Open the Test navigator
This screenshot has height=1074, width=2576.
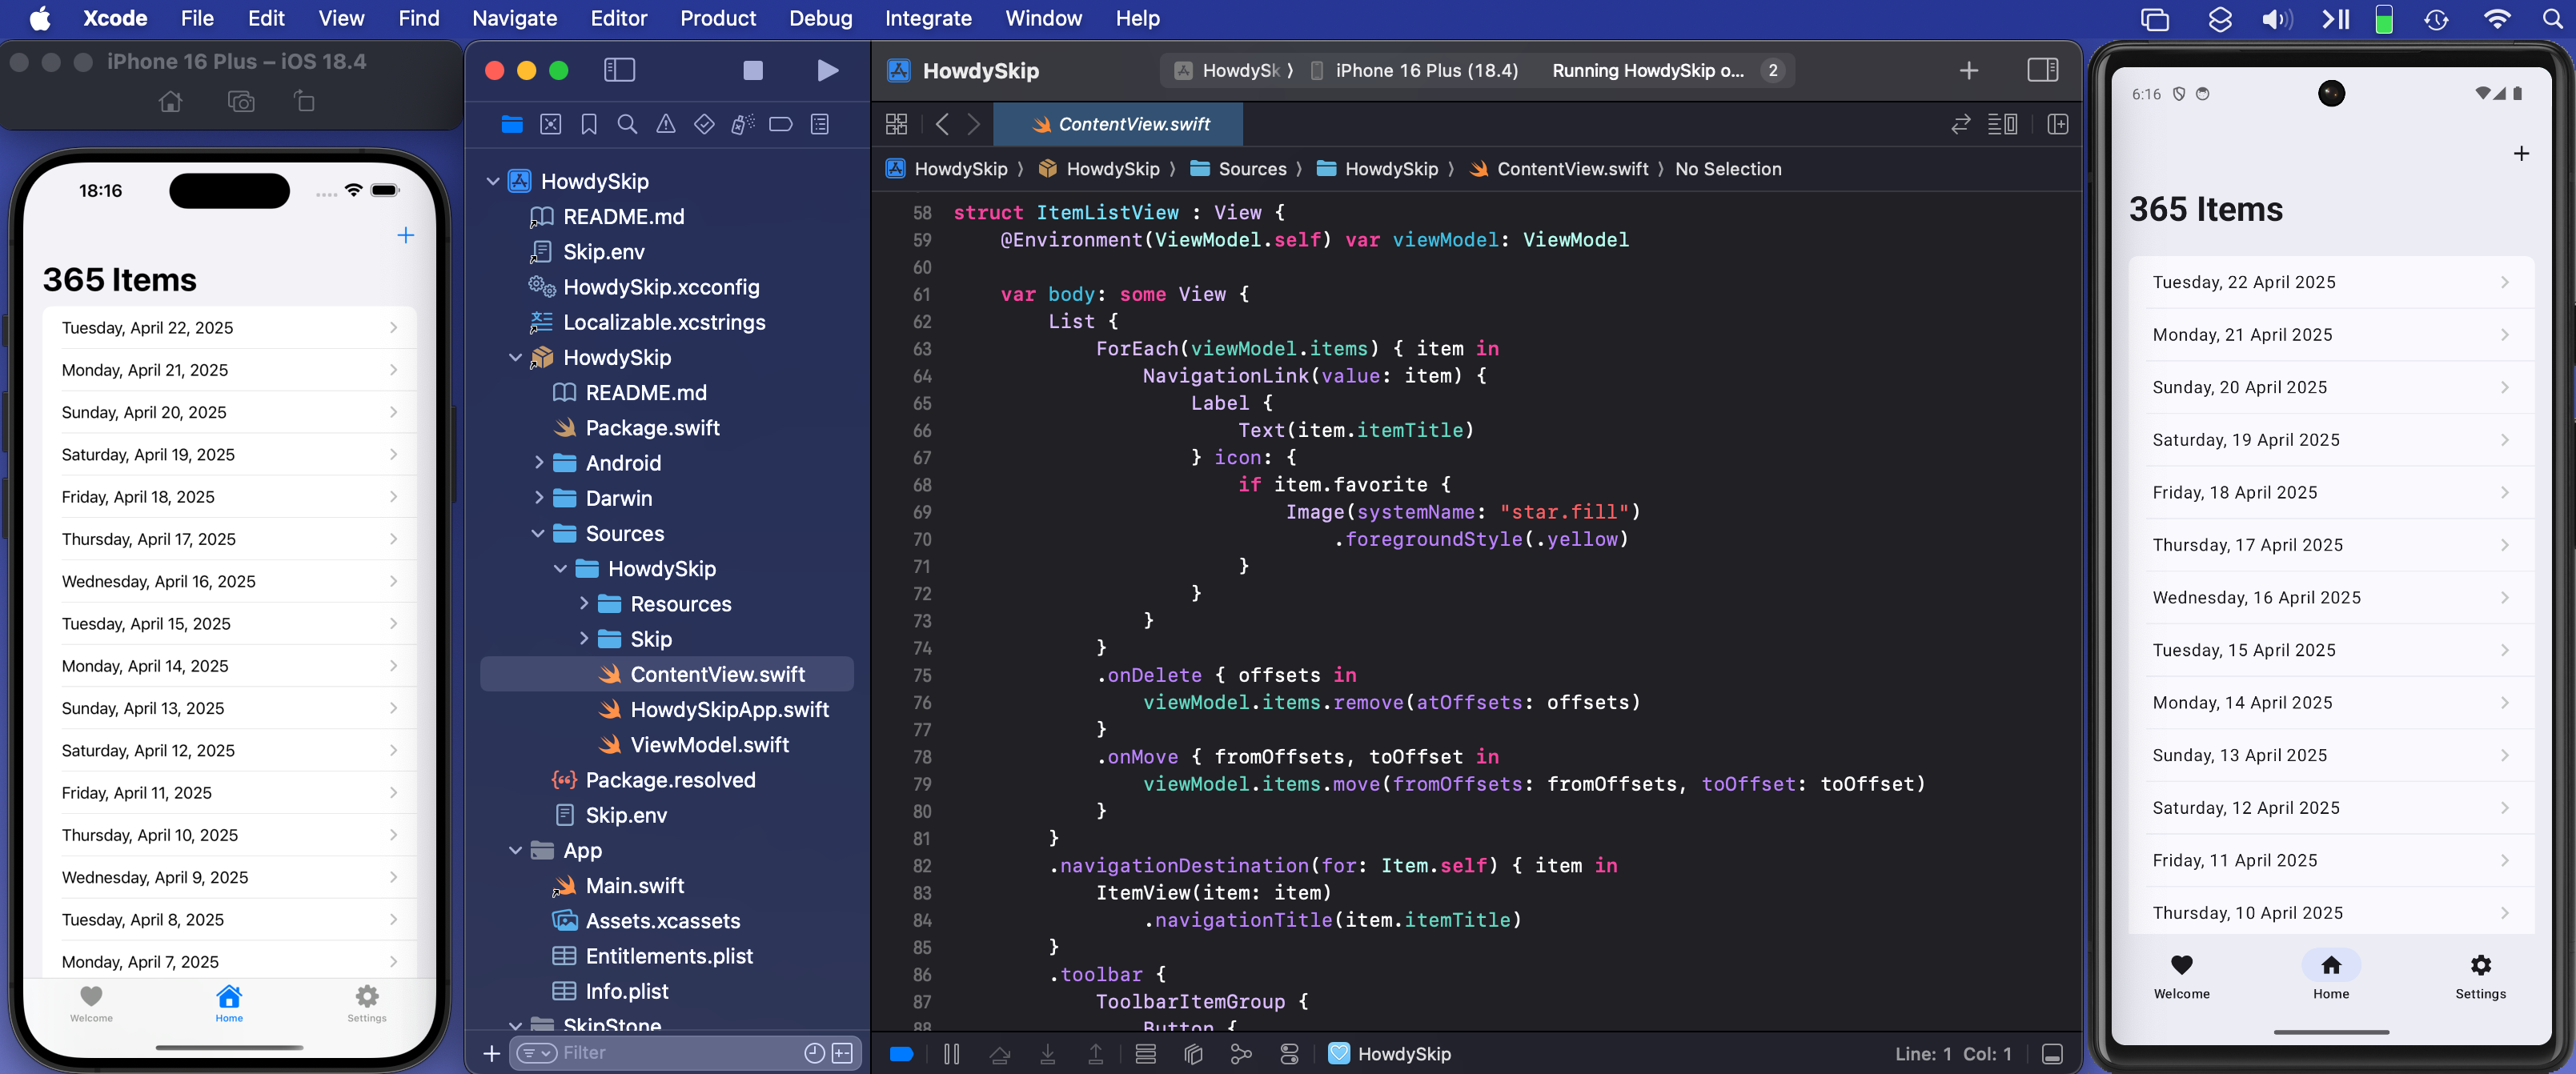tap(704, 124)
